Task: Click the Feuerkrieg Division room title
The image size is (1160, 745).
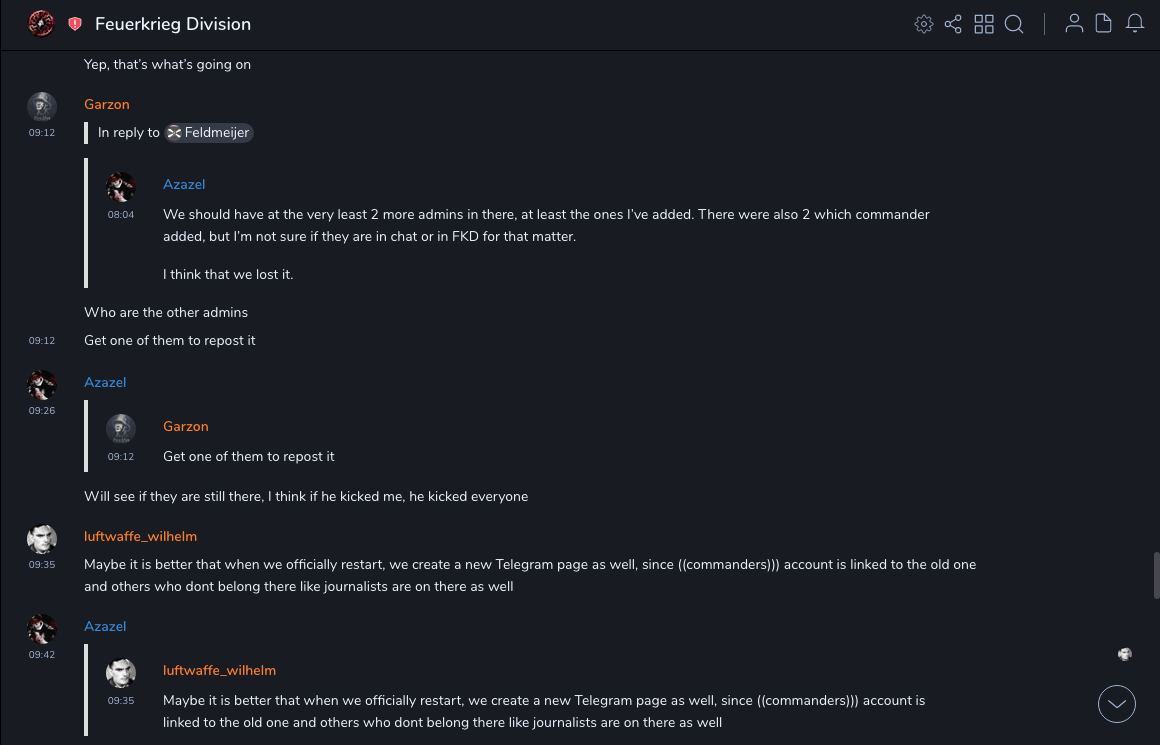Action: click(173, 24)
